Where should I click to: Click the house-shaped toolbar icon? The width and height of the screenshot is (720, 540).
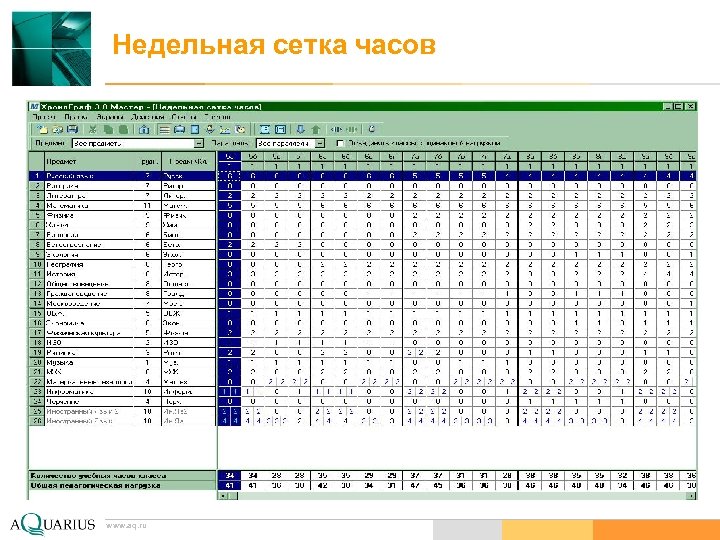pos(144,129)
